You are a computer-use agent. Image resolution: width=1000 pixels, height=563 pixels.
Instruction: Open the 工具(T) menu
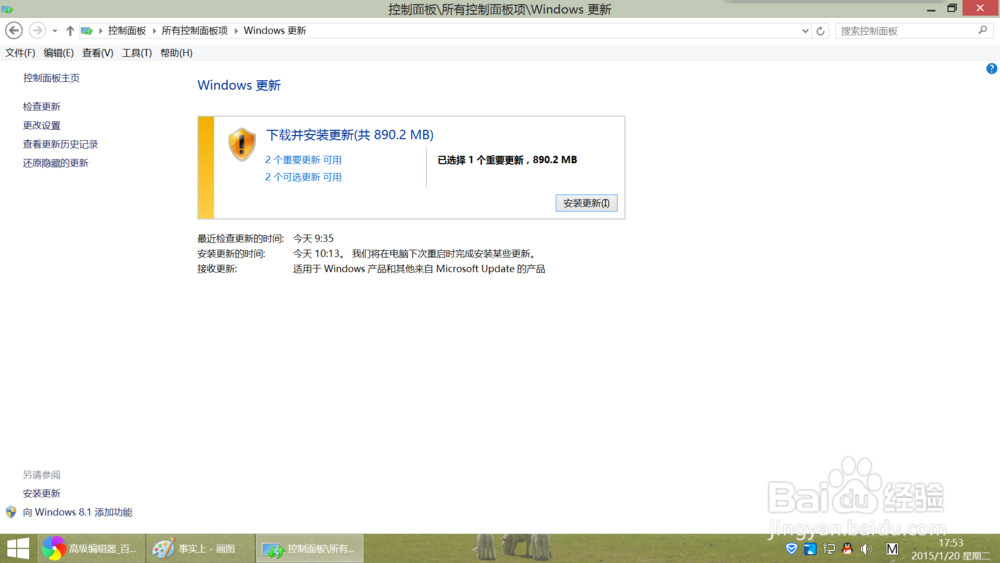(x=137, y=53)
